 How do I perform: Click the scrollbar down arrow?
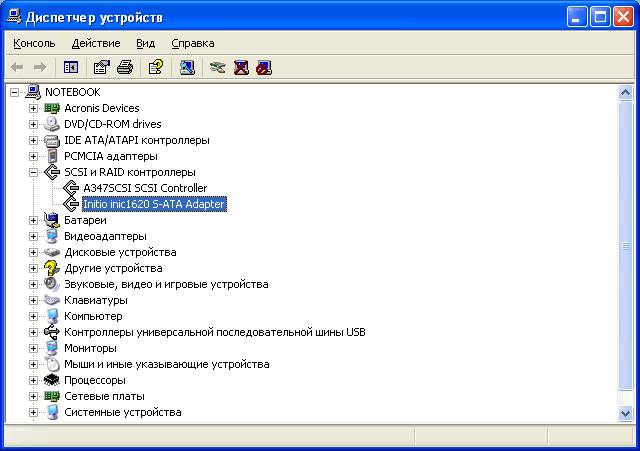click(x=625, y=414)
